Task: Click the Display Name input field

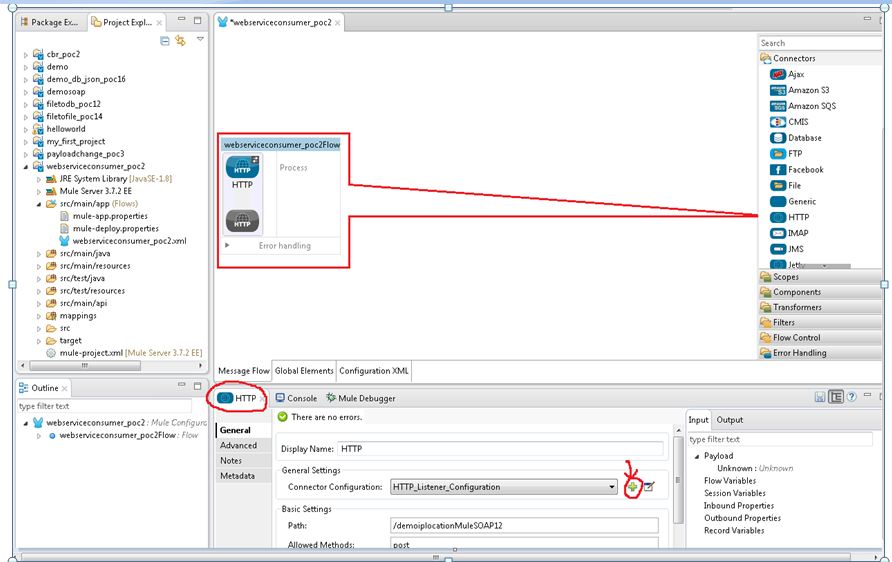Action: tap(500, 449)
